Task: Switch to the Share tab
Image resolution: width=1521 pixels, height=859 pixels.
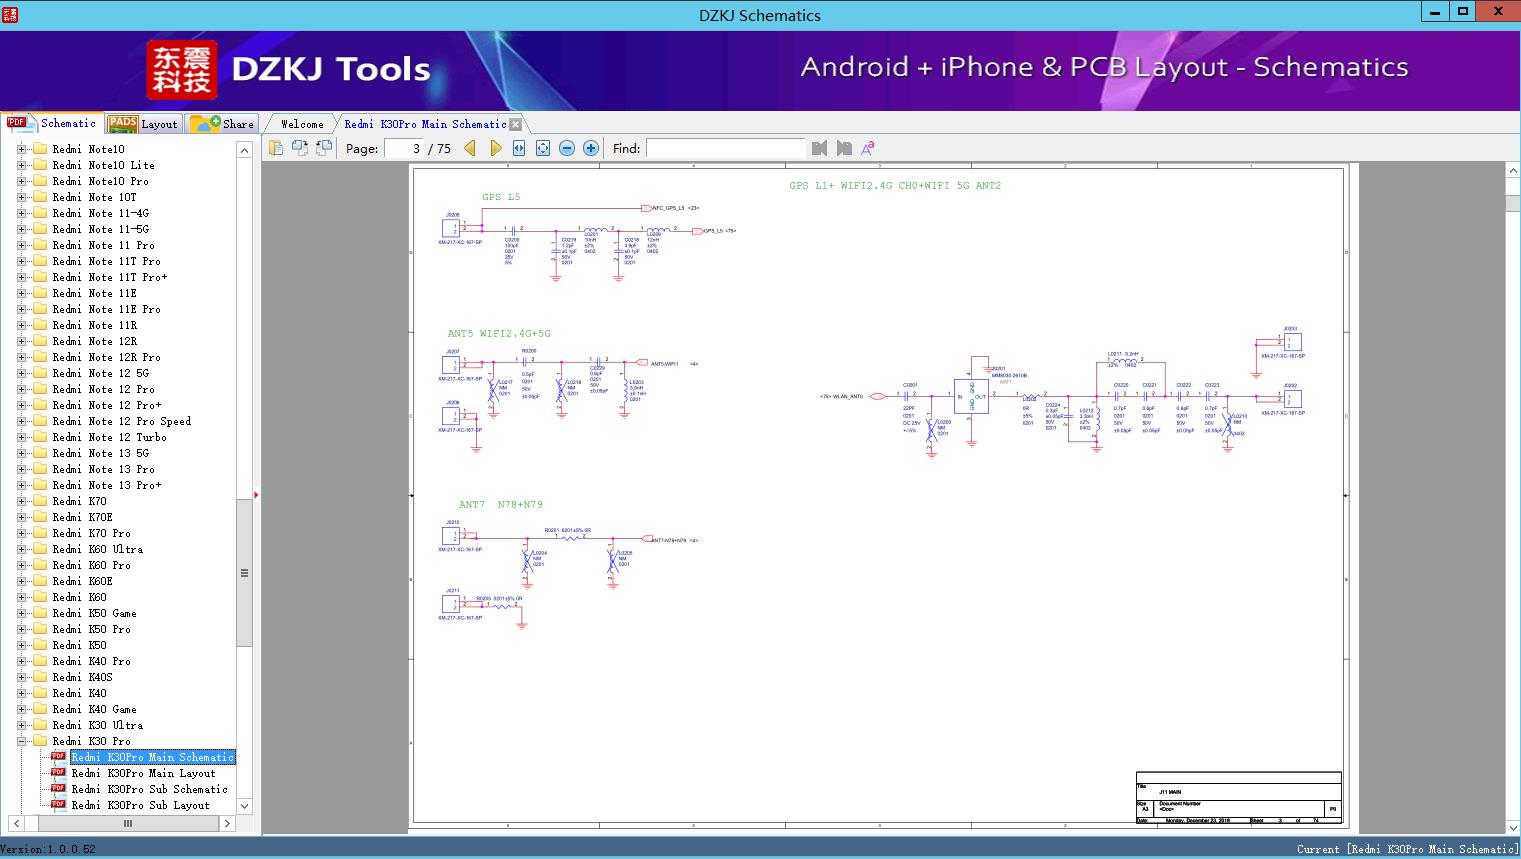Action: click(x=222, y=123)
